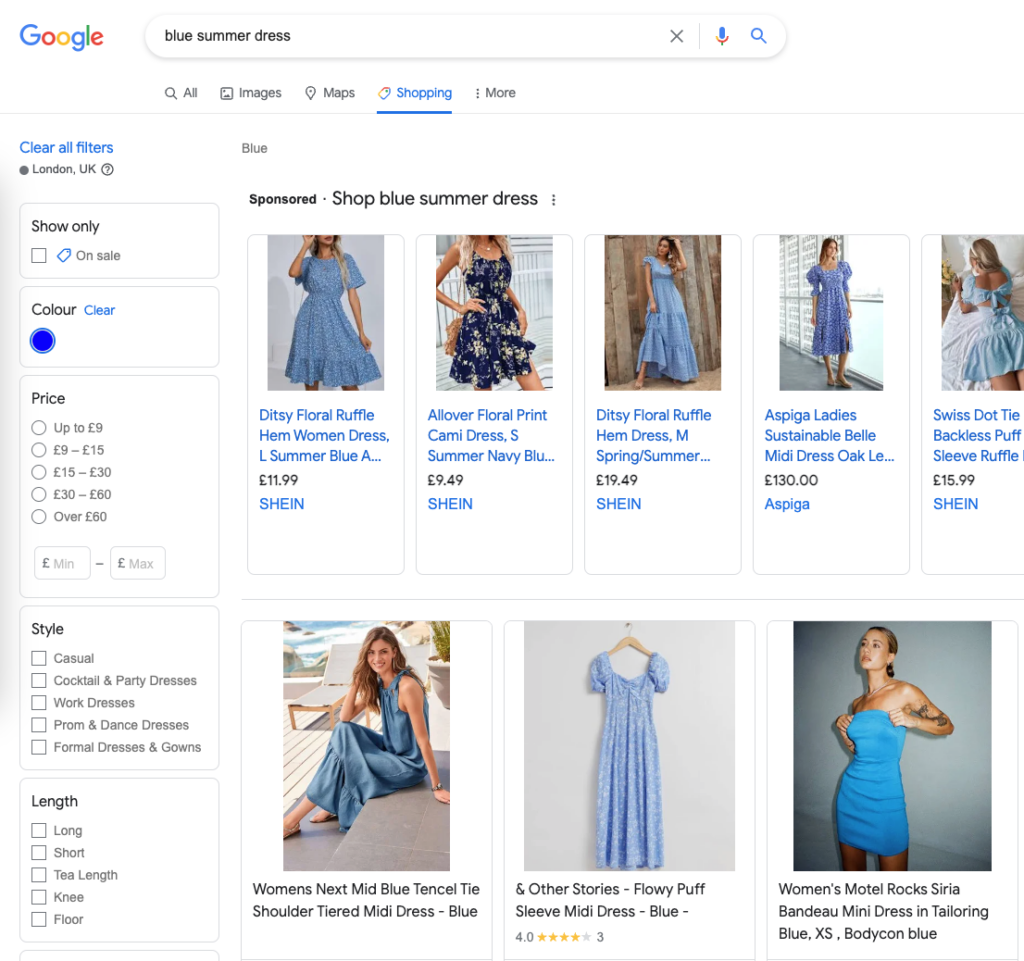This screenshot has width=1024, height=961.
Task: Open & Other Stories Flowy Puff Sleeve title
Action: coord(610,900)
